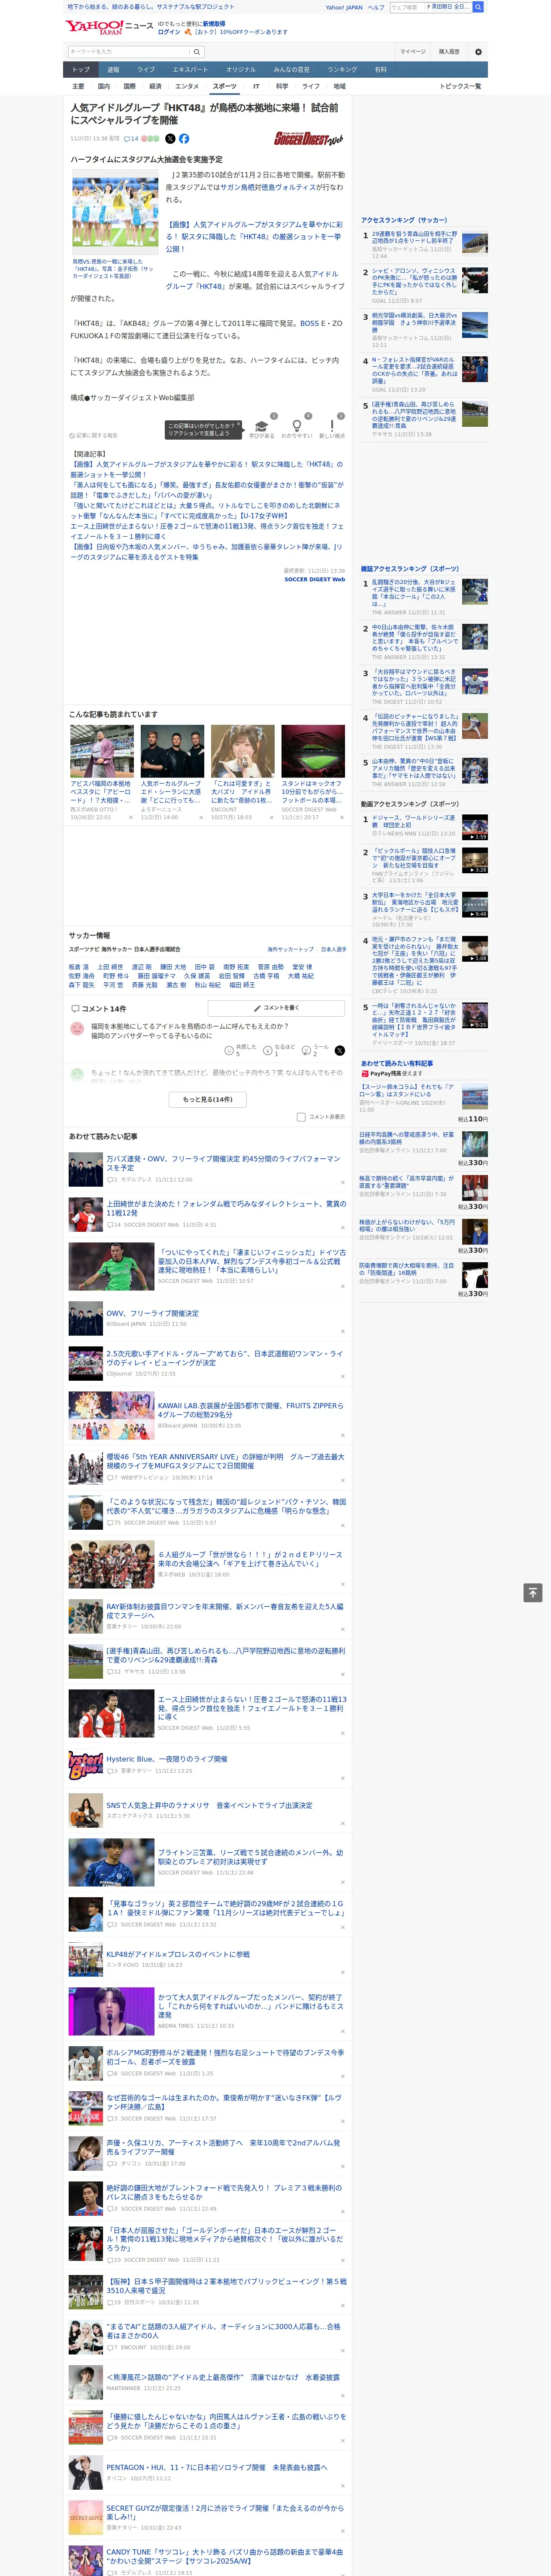Open the スポーツ category tab
Screen dimensions: 551x2576
tap(225, 87)
